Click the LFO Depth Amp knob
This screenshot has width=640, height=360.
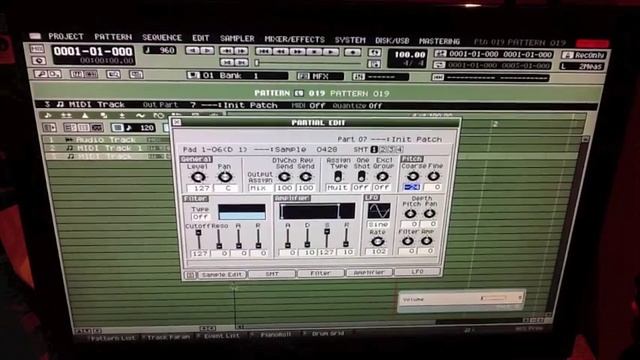(x=427, y=241)
